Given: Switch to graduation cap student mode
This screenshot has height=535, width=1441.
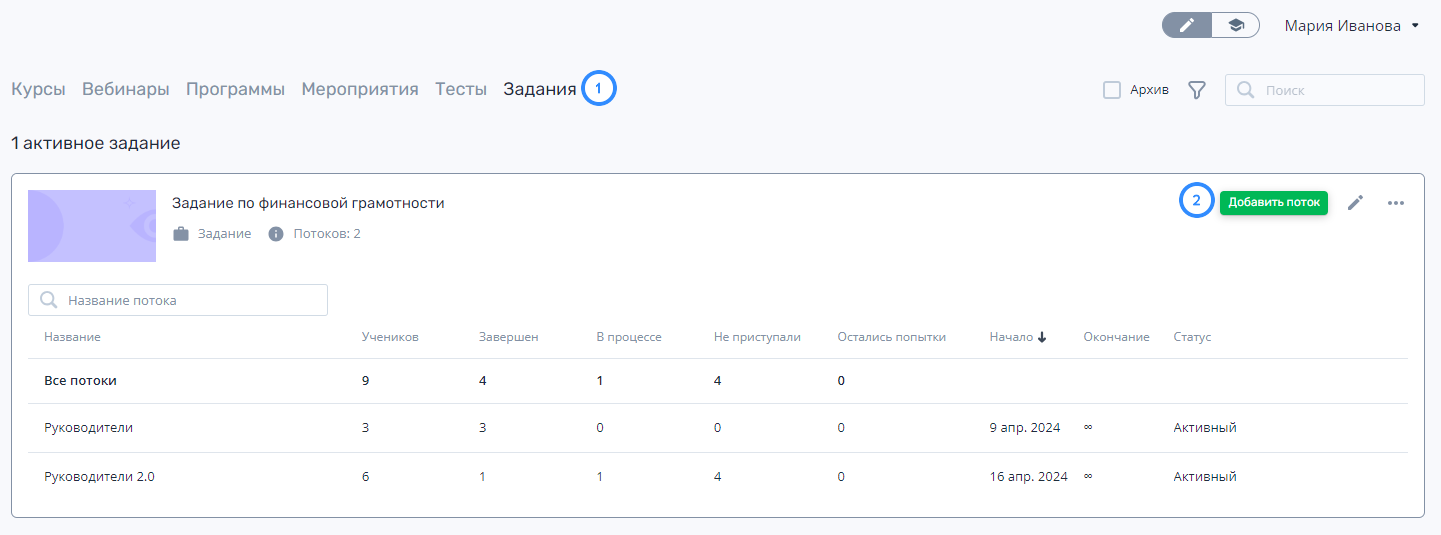Looking at the screenshot, I should 1235,26.
